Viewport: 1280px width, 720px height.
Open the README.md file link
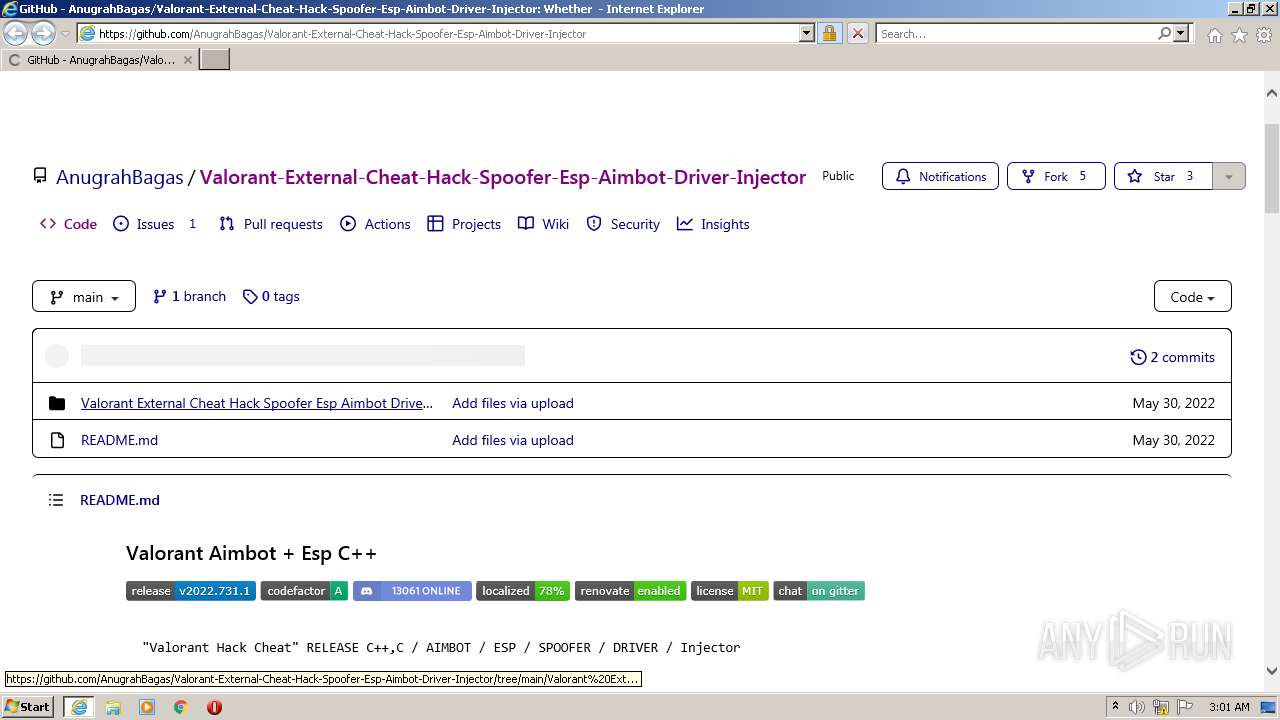[x=119, y=440]
